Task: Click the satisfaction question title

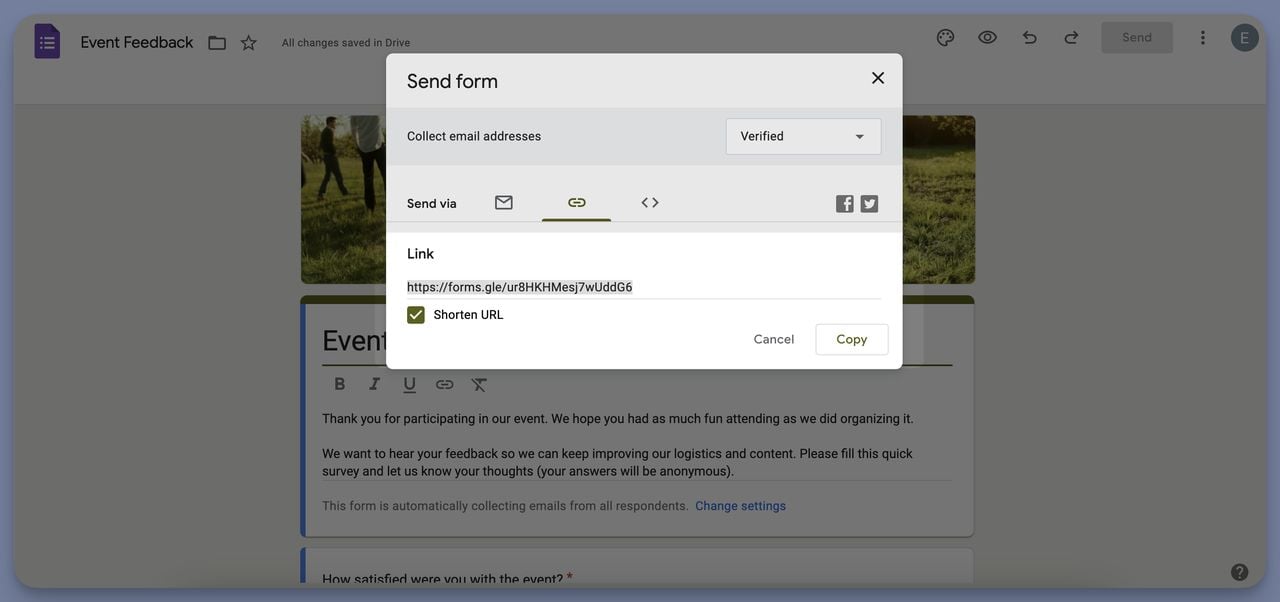Action: 442,579
